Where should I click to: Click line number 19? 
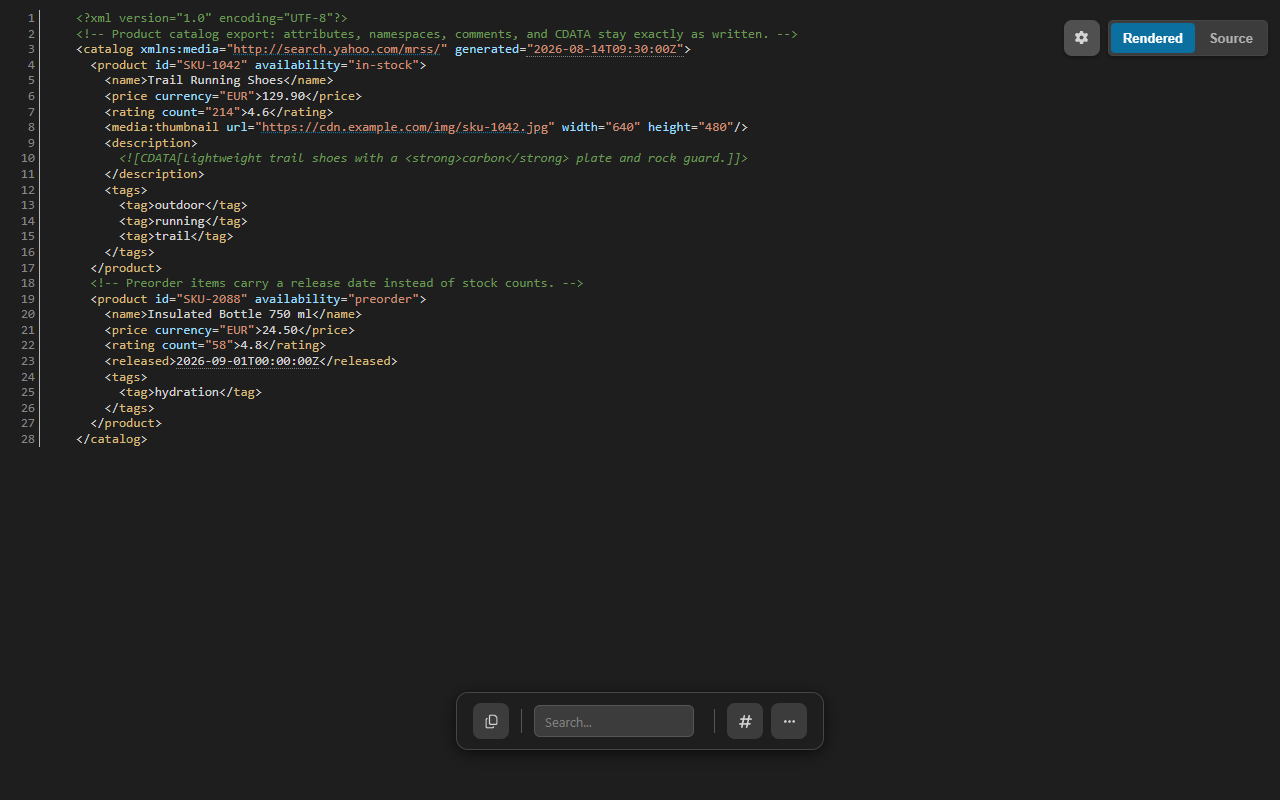click(x=28, y=299)
